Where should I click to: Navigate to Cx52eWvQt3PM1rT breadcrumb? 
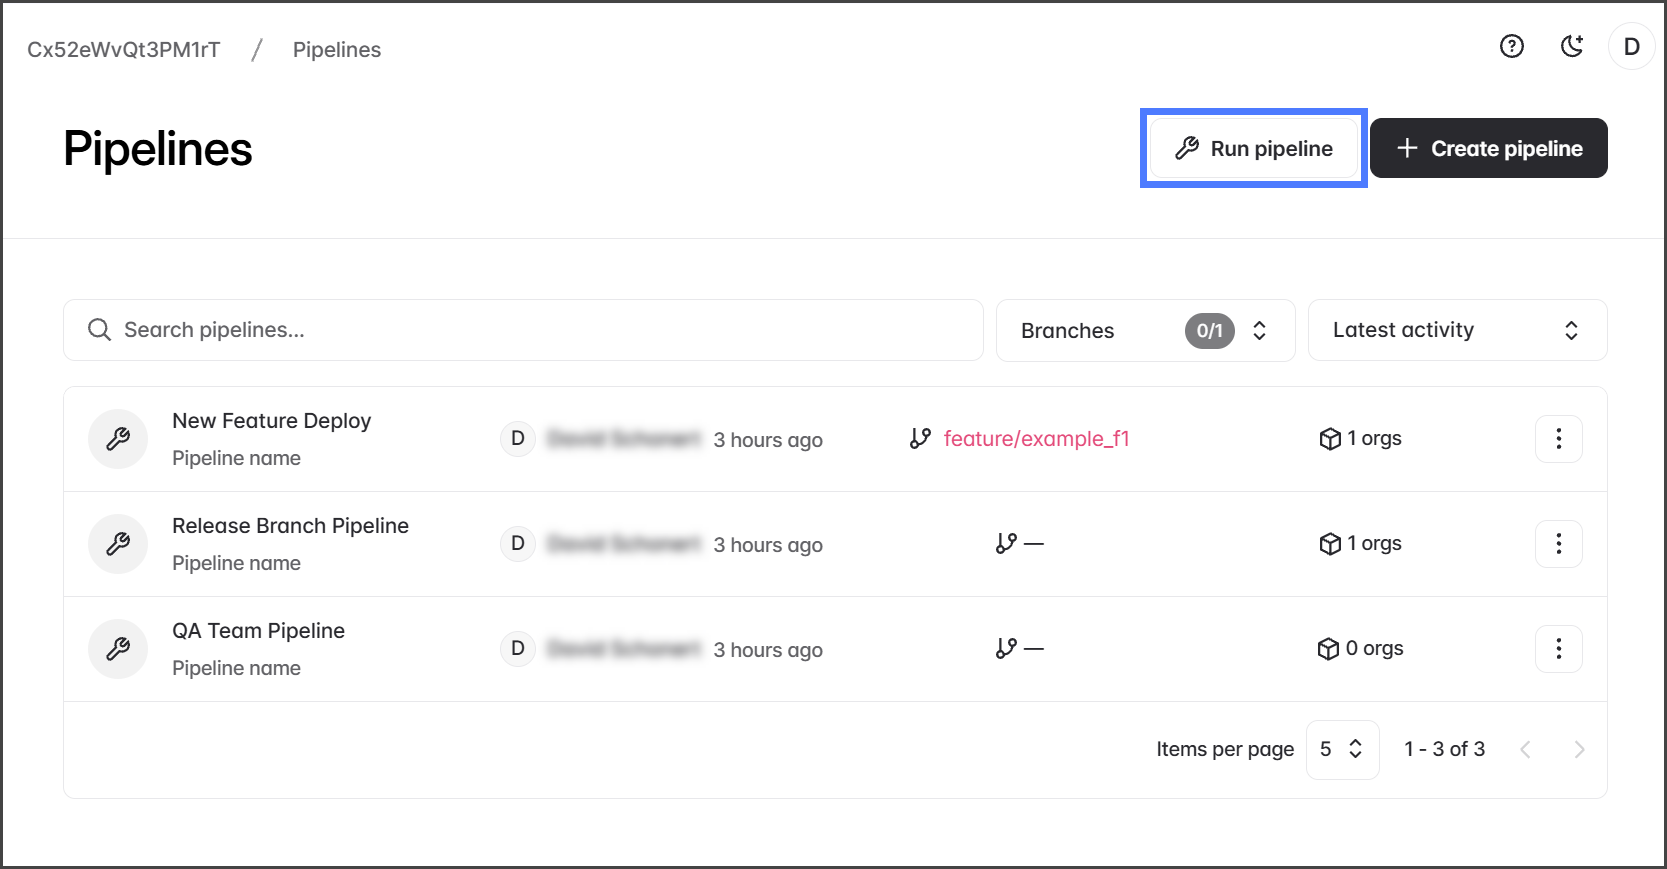click(124, 50)
